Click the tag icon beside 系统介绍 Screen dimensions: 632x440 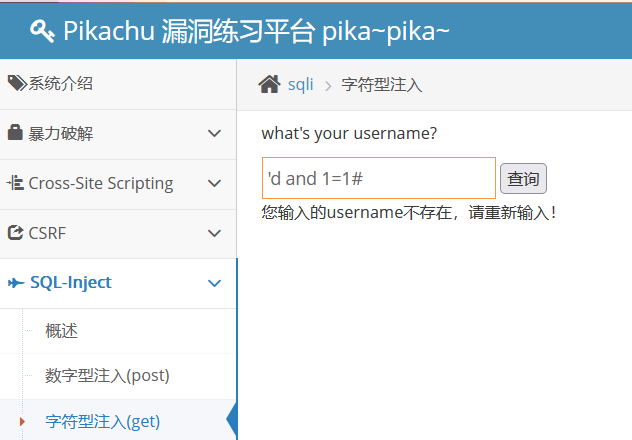coord(17,83)
